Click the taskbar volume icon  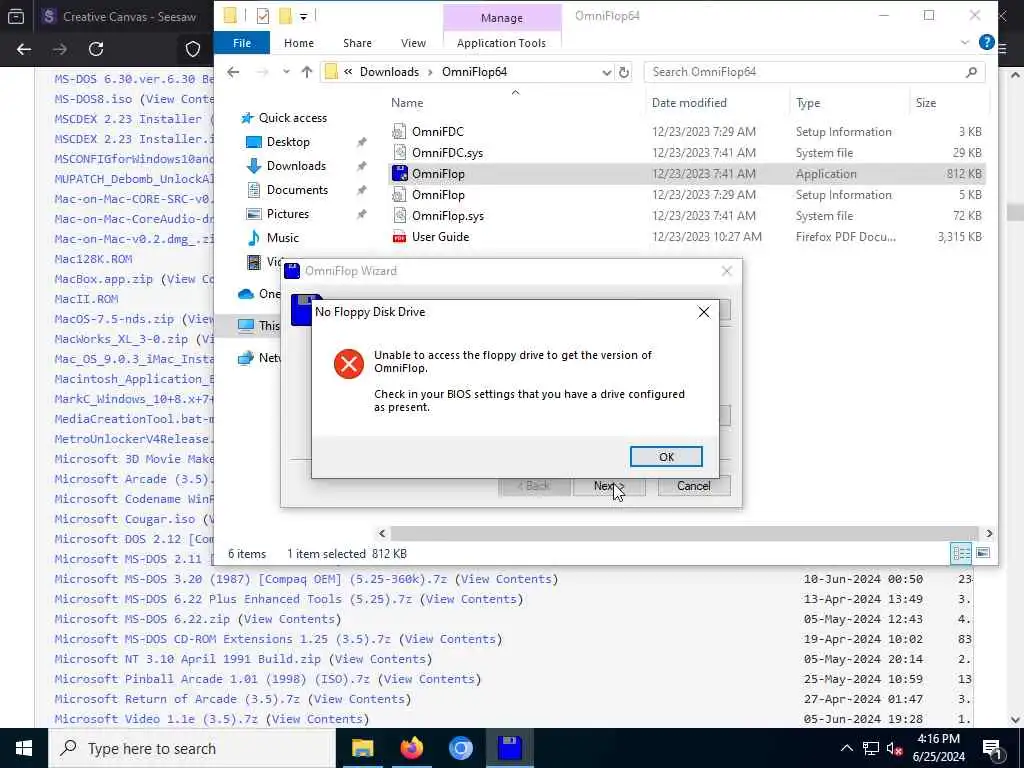tap(894, 748)
